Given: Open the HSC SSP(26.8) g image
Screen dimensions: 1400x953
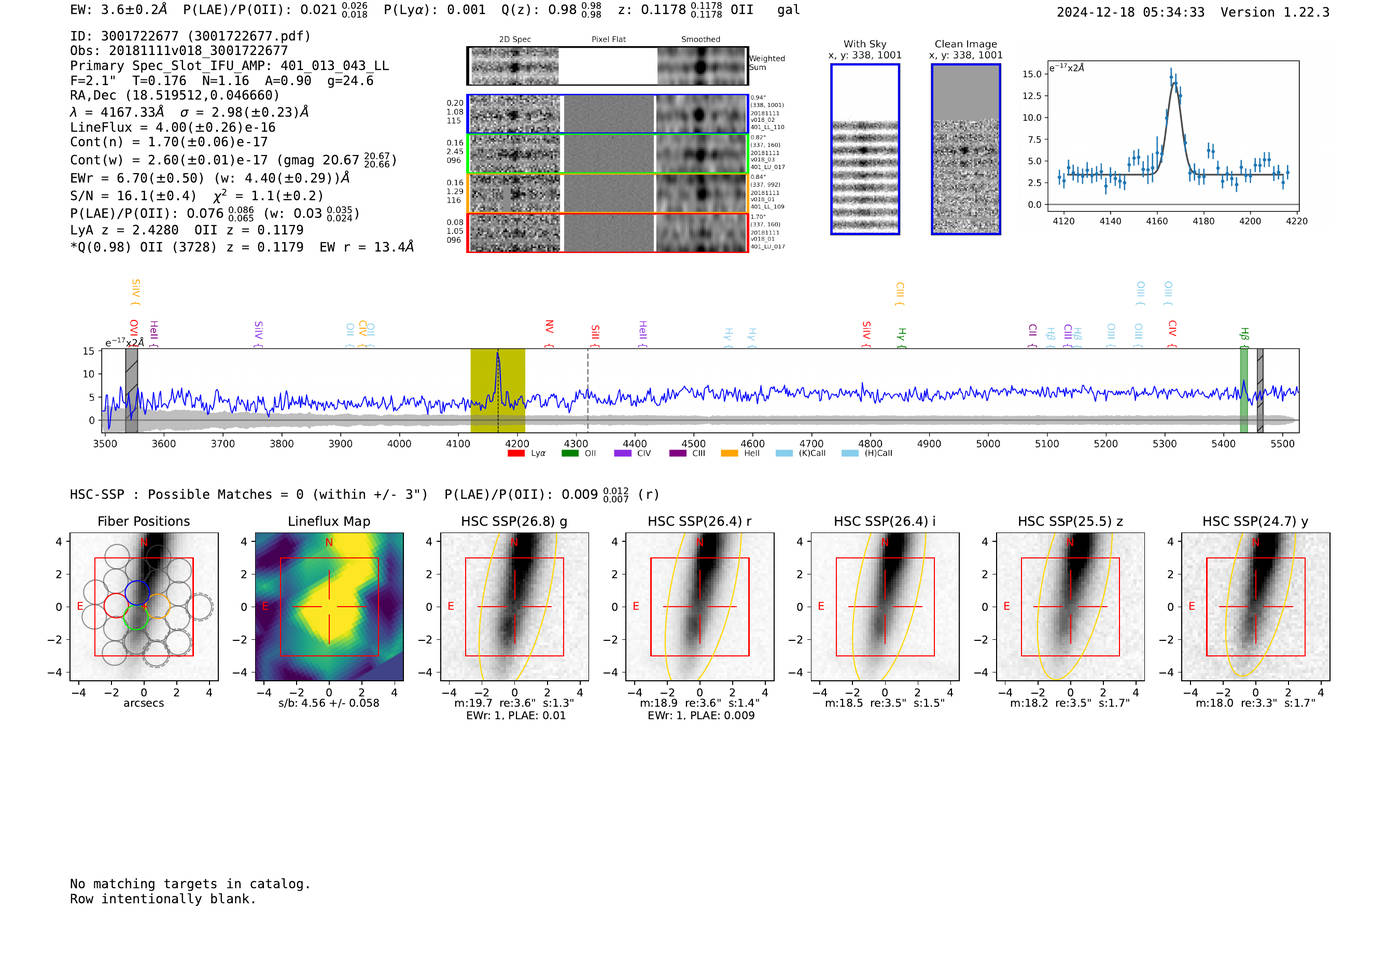Looking at the screenshot, I should point(514,606).
